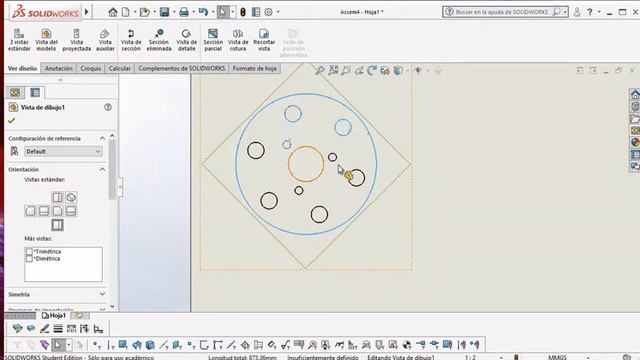This screenshot has width=640, height=360.
Task: Open the Croquis tab
Action: click(91, 69)
